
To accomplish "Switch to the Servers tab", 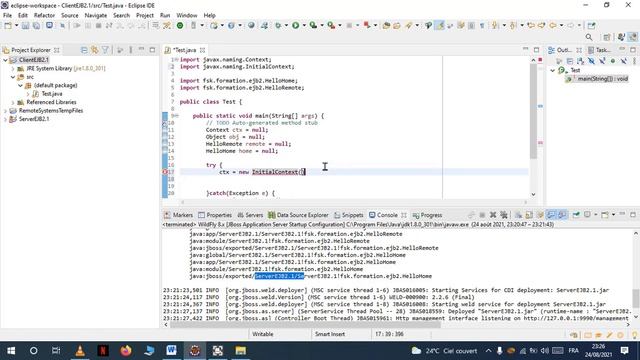I will pyautogui.click(x=250, y=215).
